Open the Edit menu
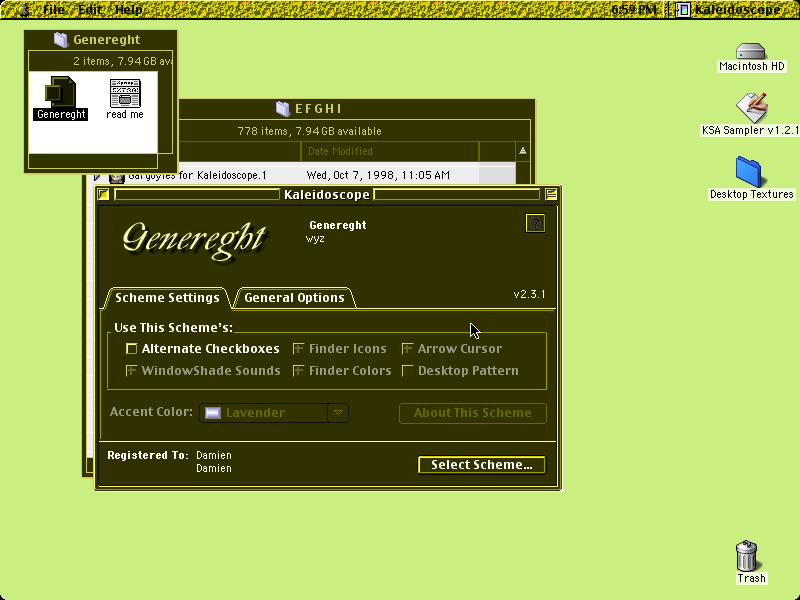Image resolution: width=800 pixels, height=600 pixels. point(90,9)
